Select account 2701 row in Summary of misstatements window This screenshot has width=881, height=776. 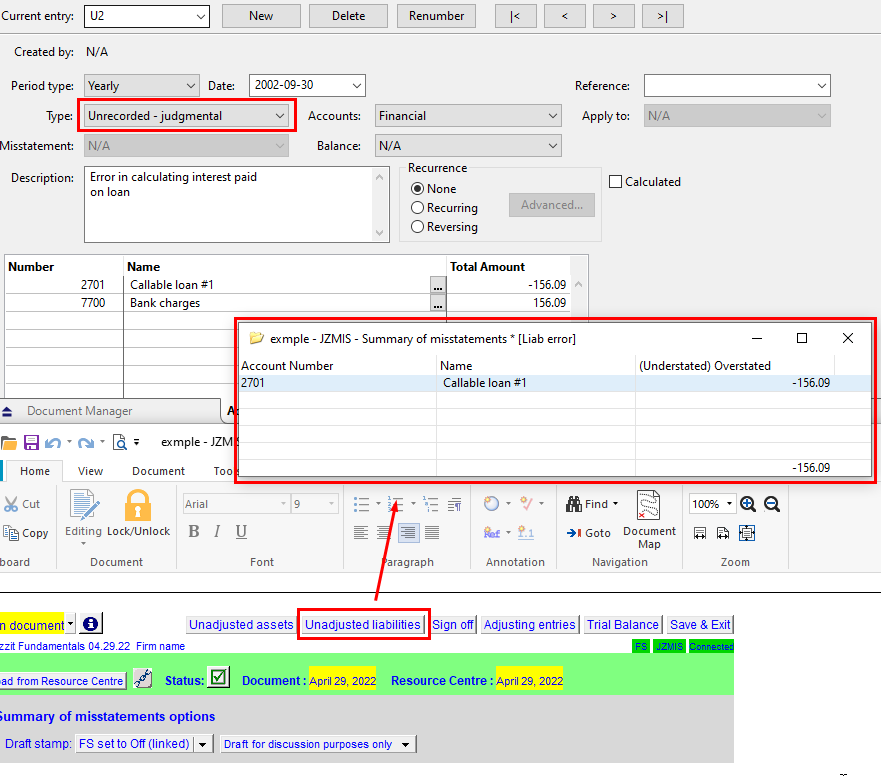click(555, 383)
